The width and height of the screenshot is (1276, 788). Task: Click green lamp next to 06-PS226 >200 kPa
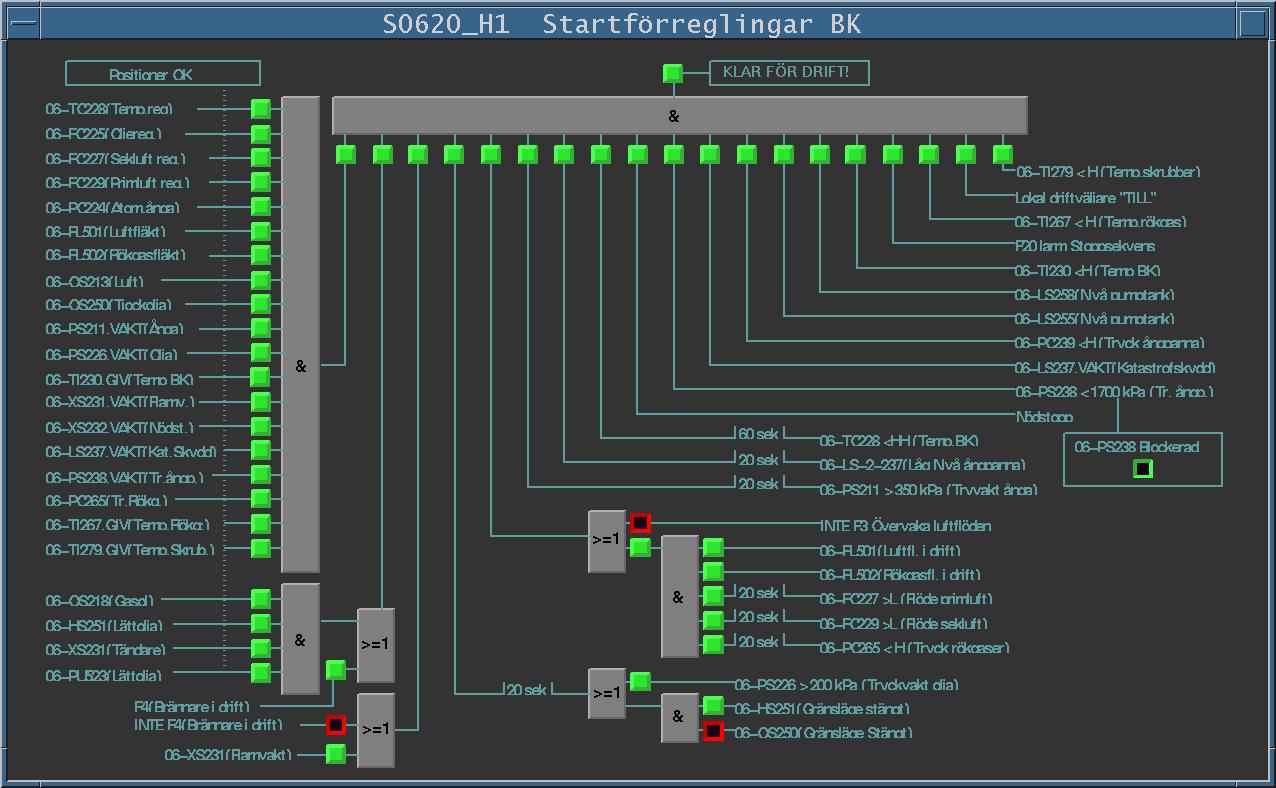coord(640,682)
